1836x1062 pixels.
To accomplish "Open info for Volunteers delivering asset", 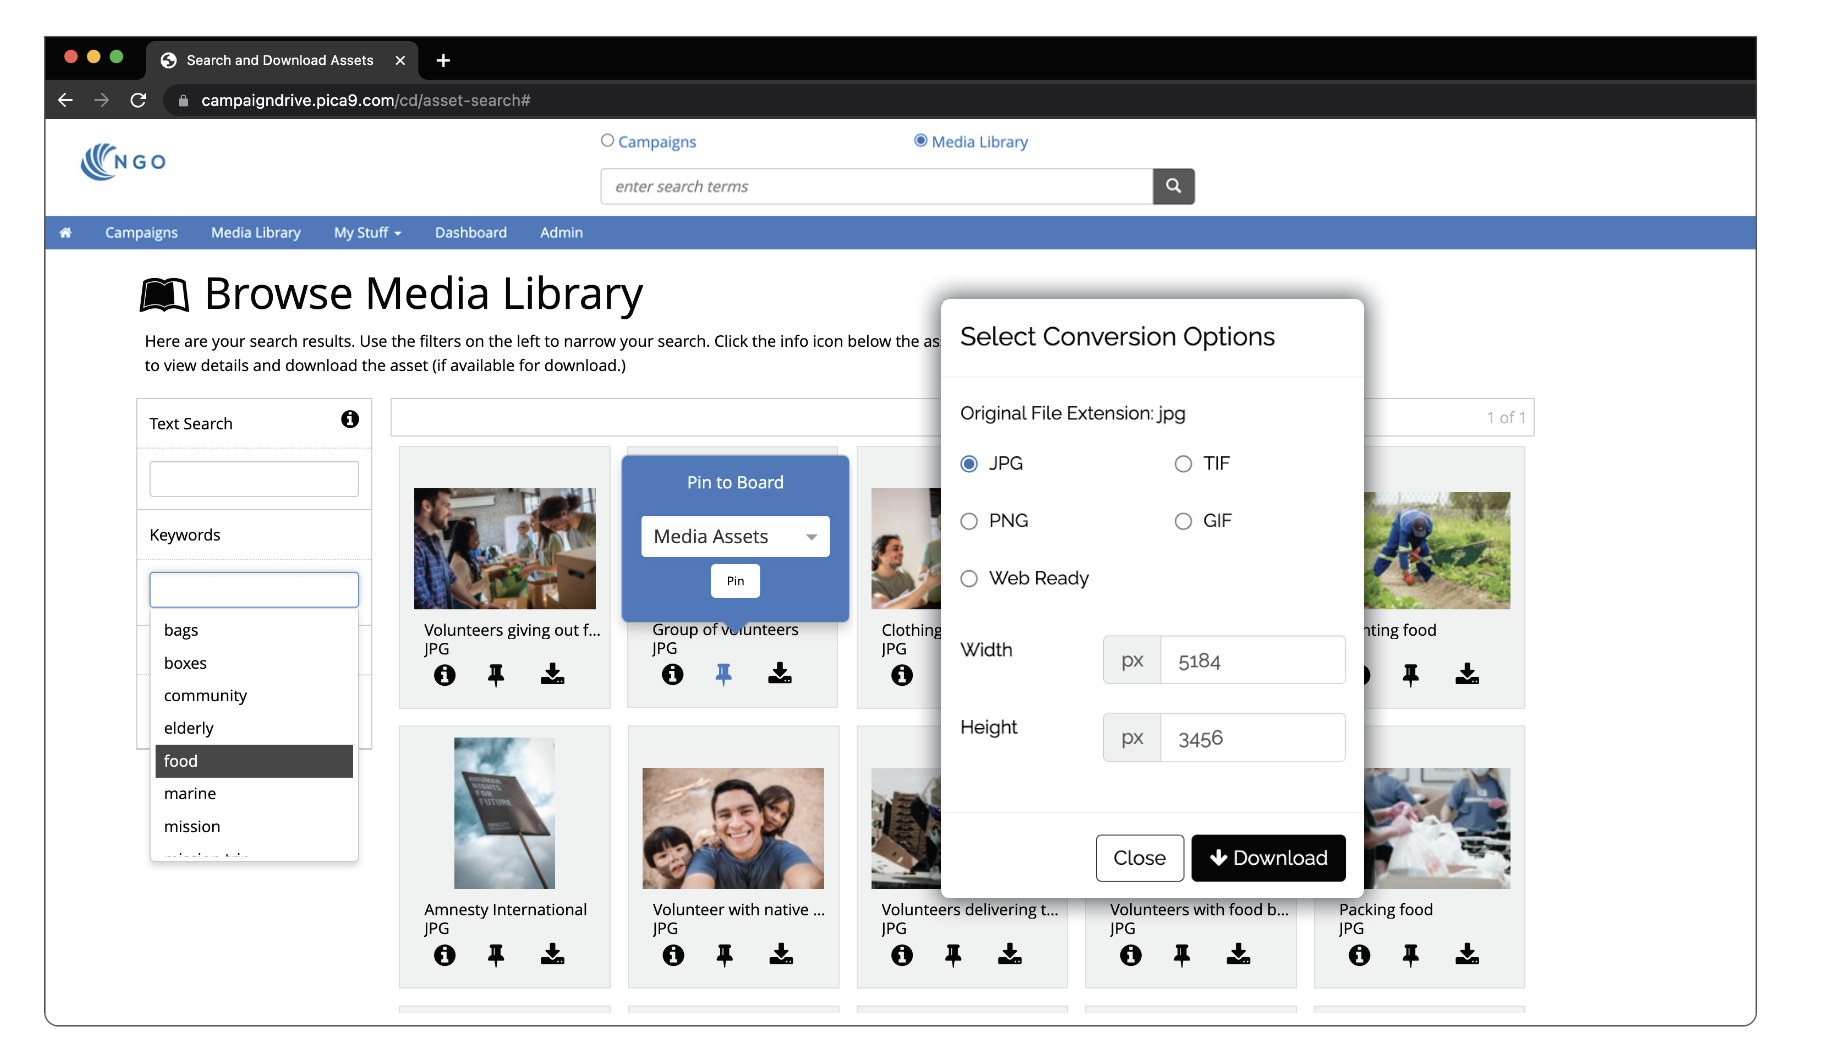I will (902, 955).
